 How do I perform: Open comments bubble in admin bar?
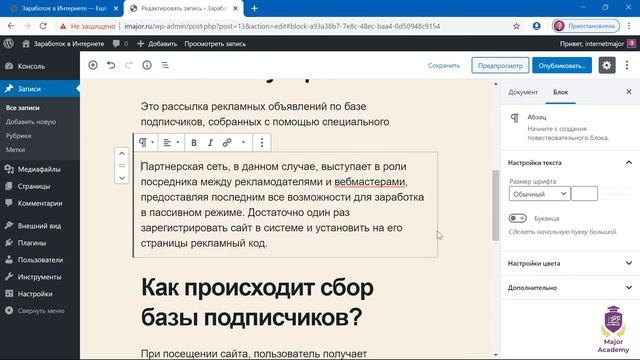120,44
